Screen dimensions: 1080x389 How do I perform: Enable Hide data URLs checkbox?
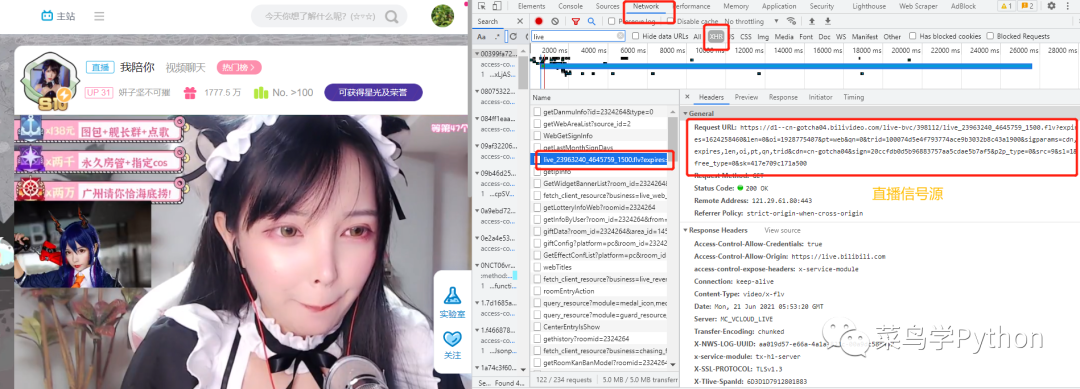[x=636, y=36]
